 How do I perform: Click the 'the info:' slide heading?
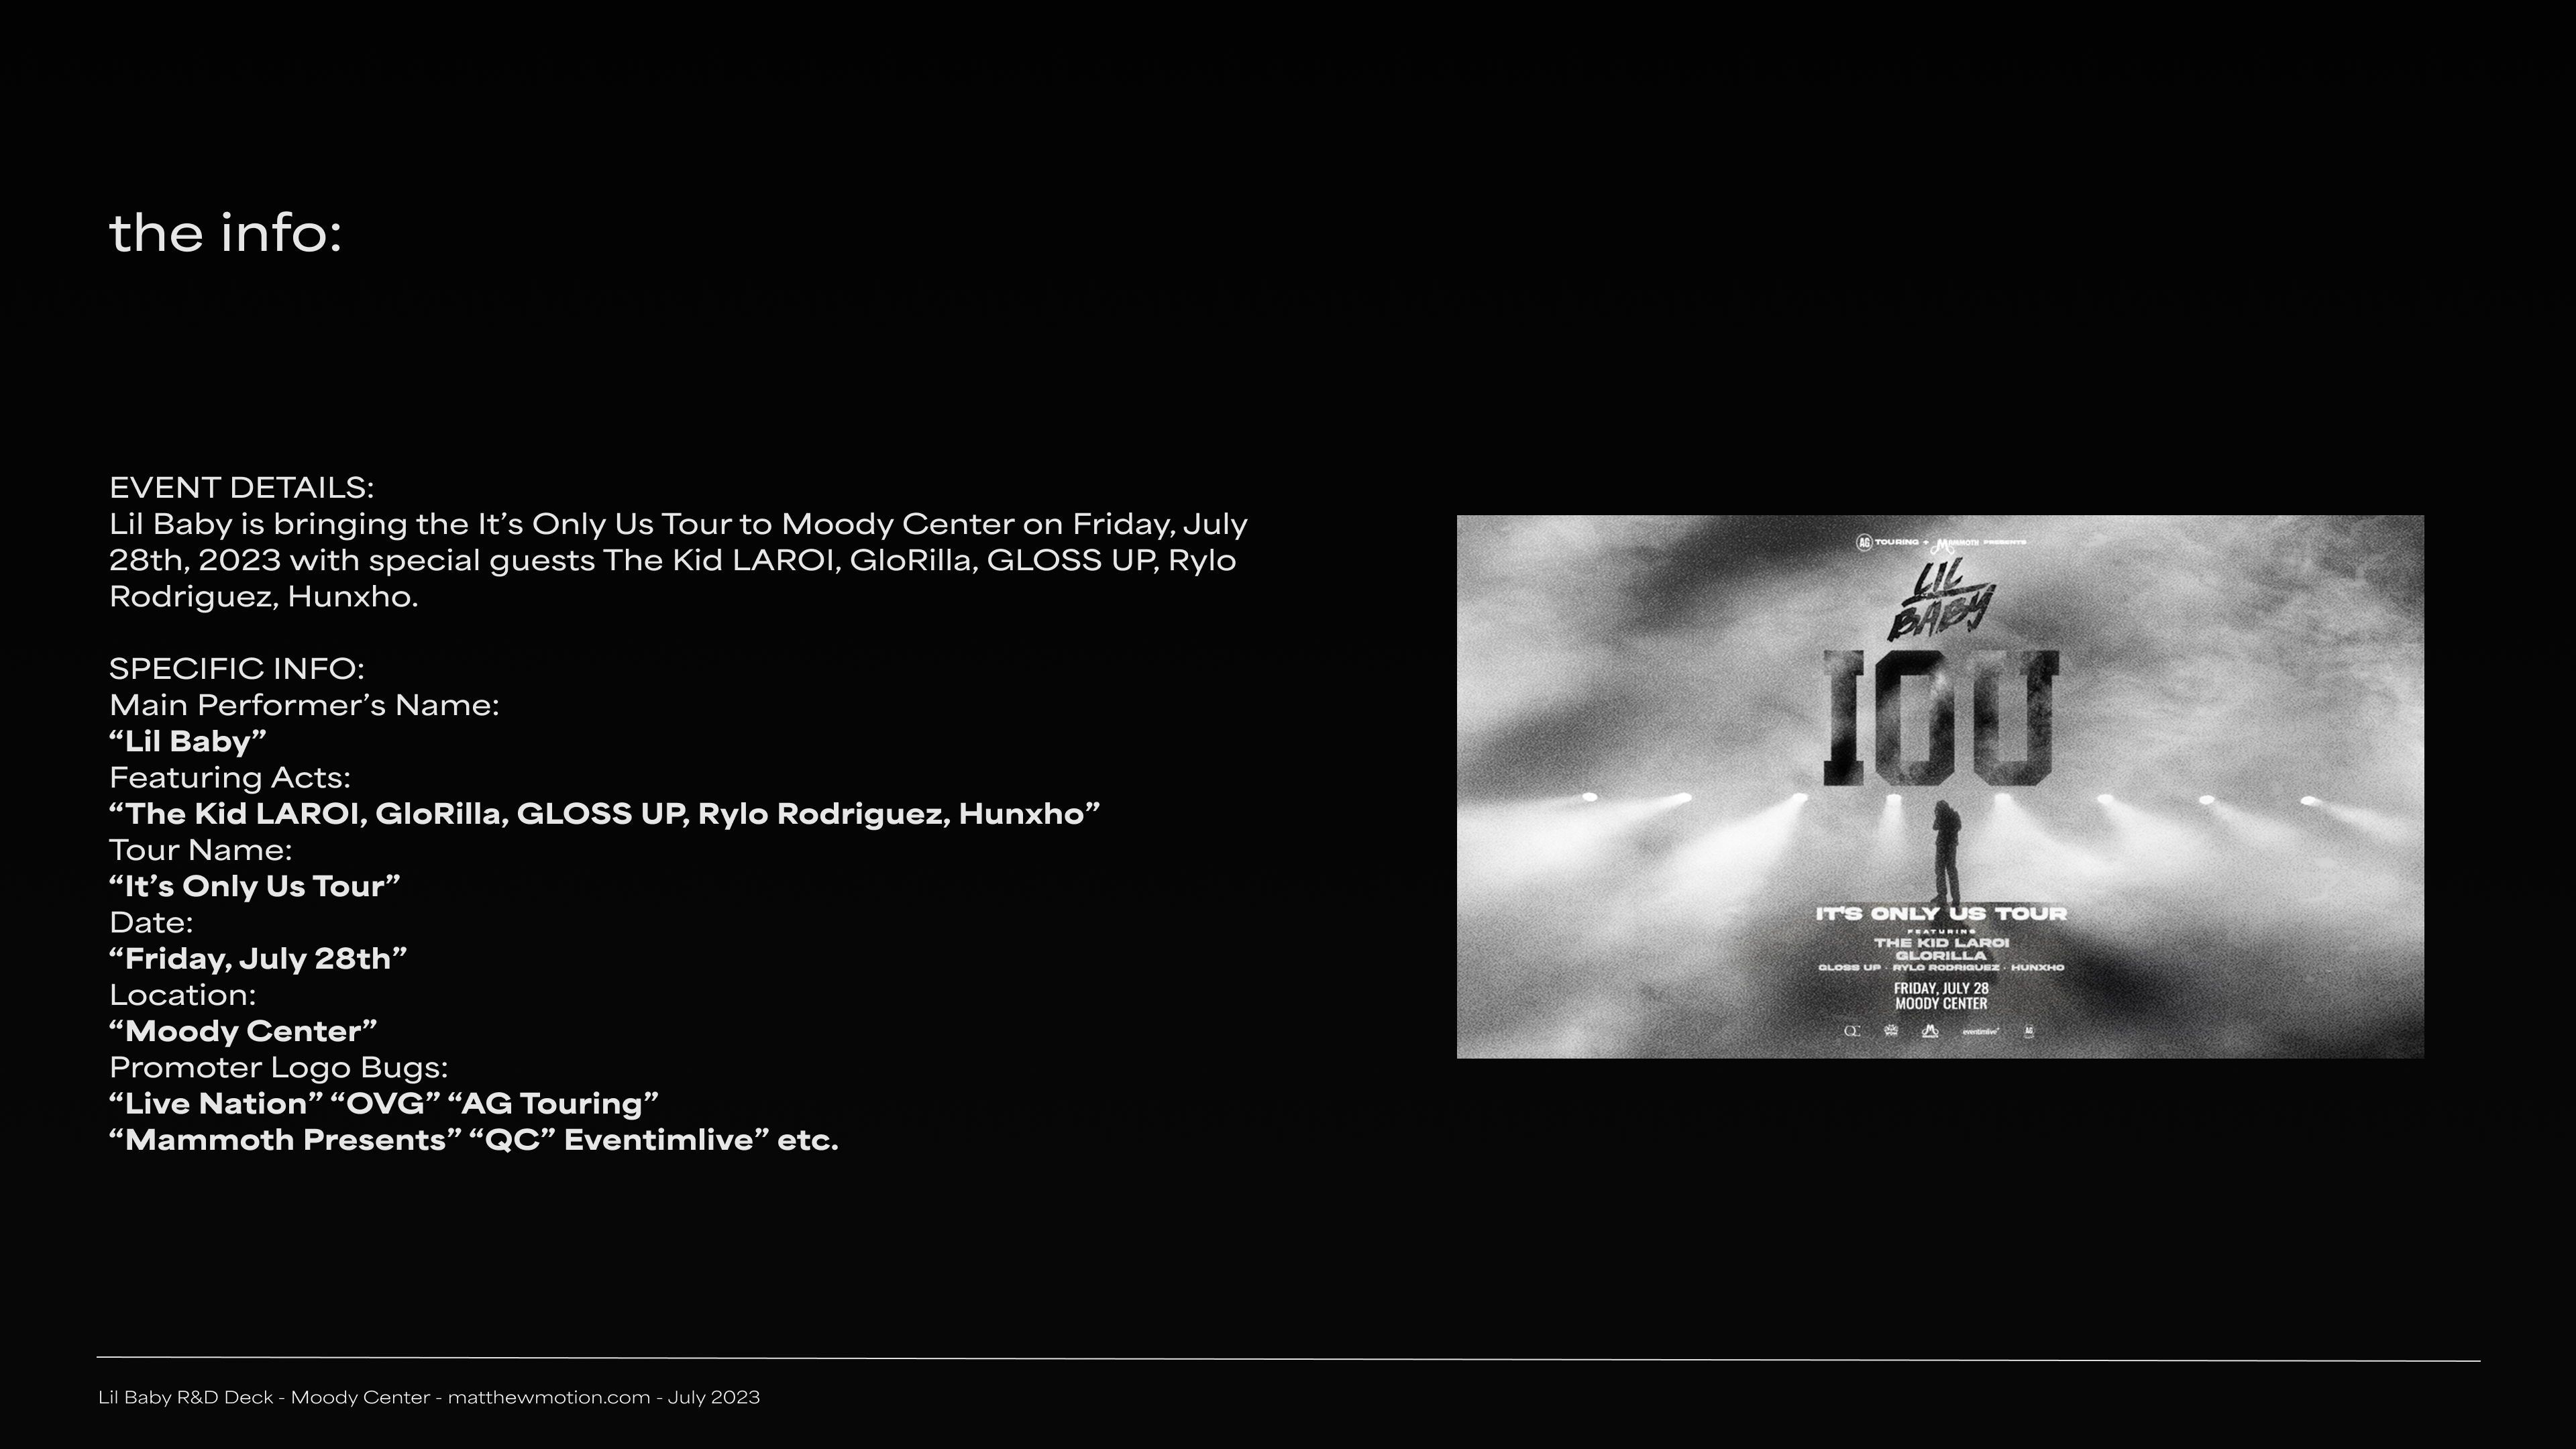[225, 233]
